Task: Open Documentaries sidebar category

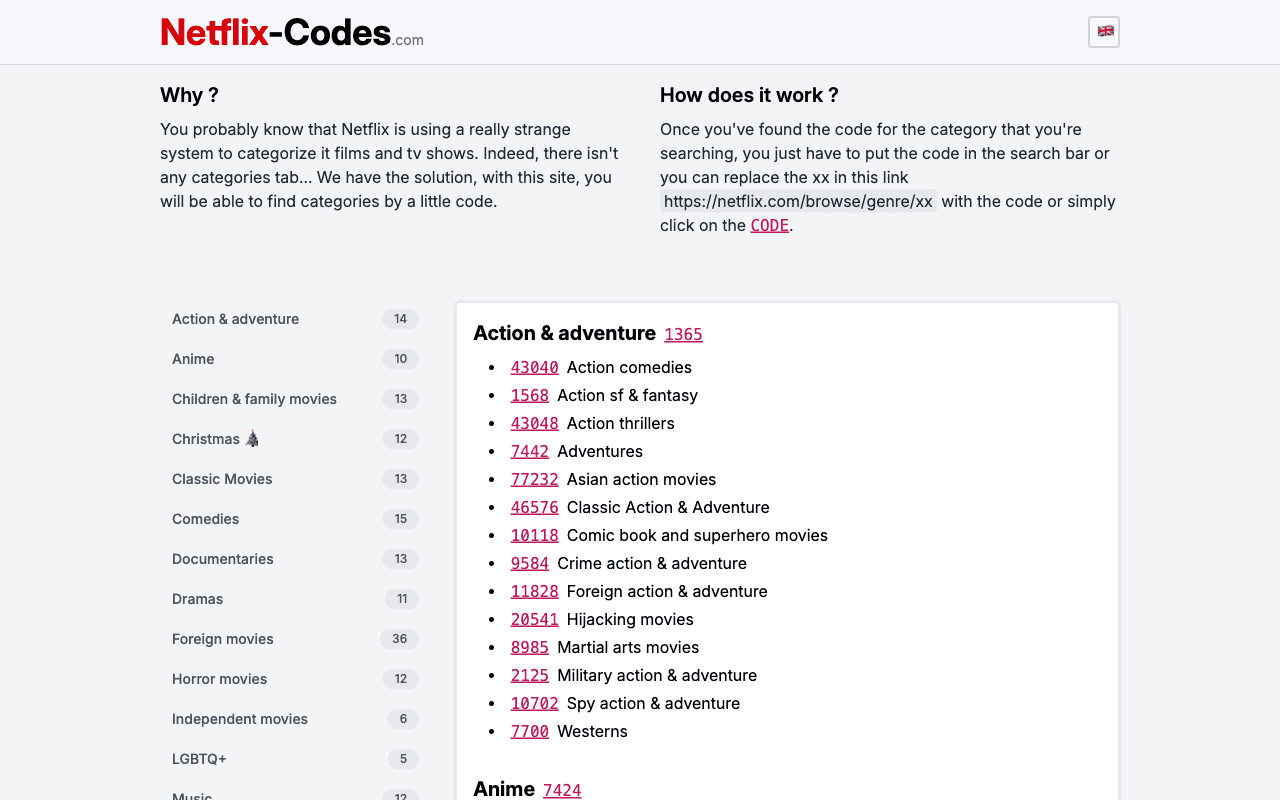Action: tap(295, 559)
